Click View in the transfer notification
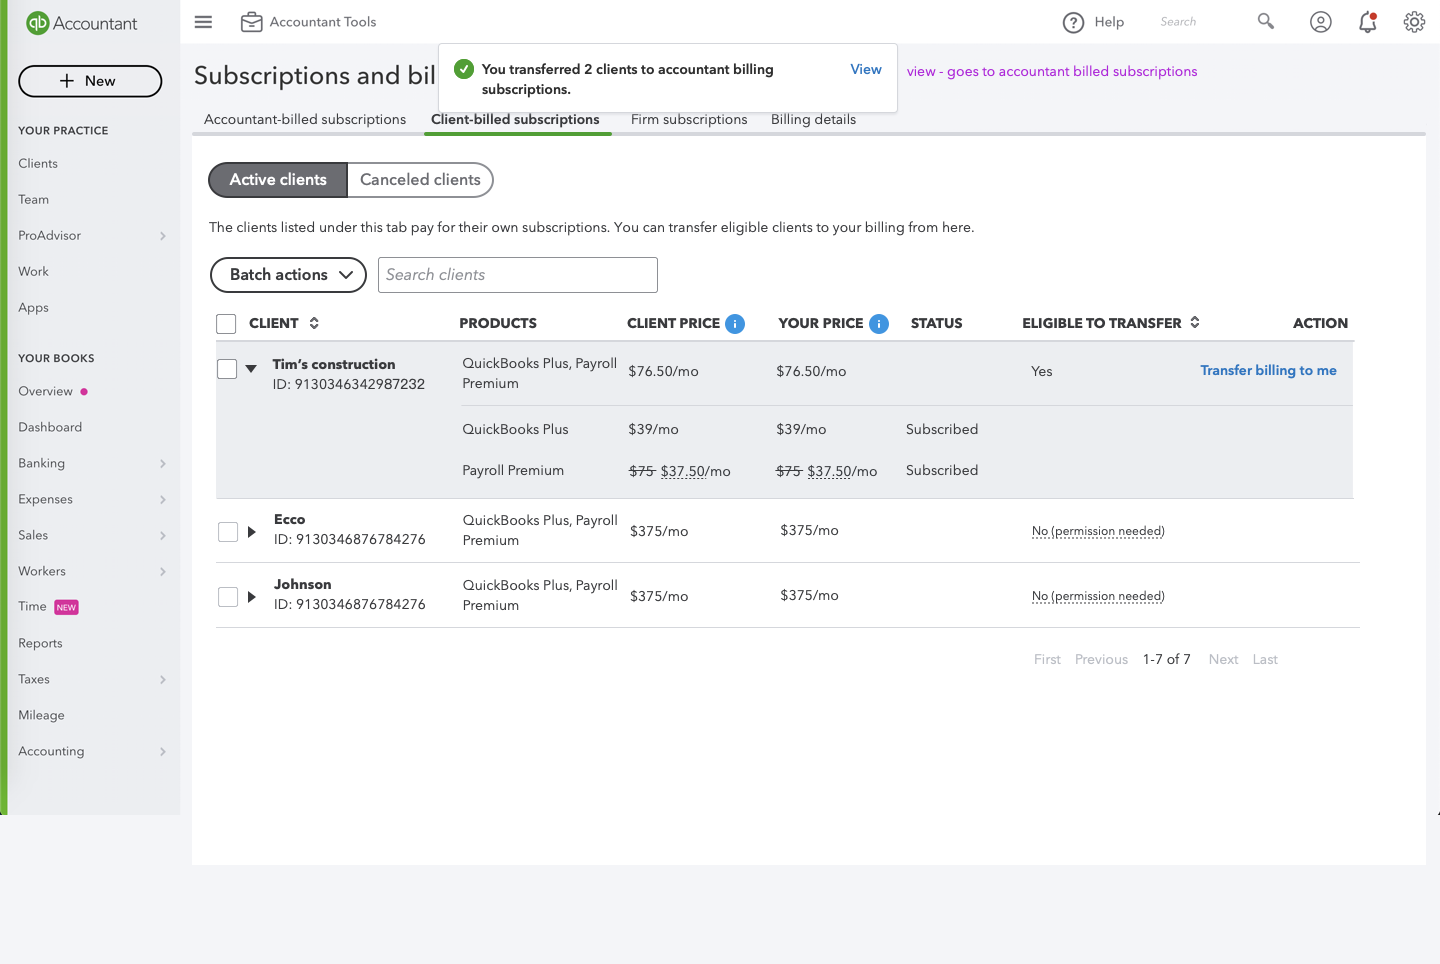1440x964 pixels. [866, 70]
